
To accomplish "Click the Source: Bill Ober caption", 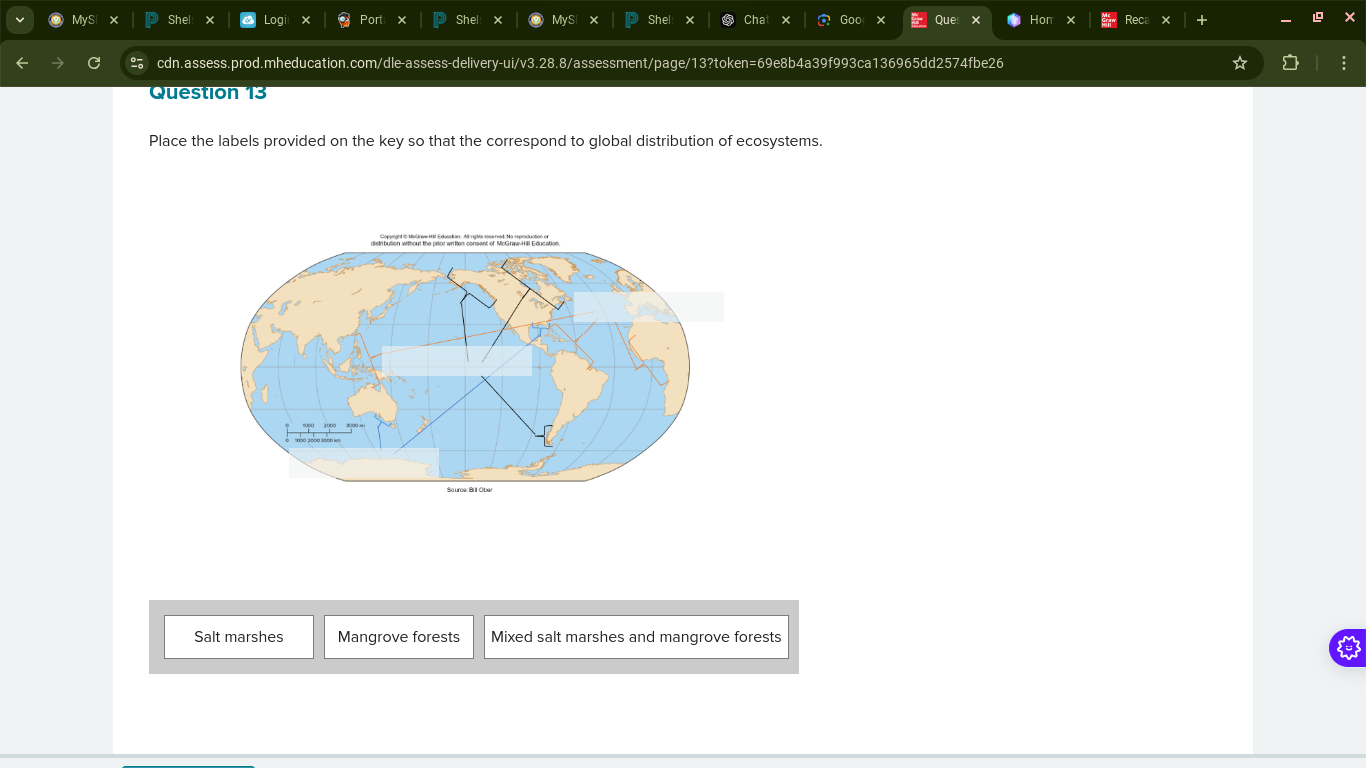I will click(x=470, y=490).
